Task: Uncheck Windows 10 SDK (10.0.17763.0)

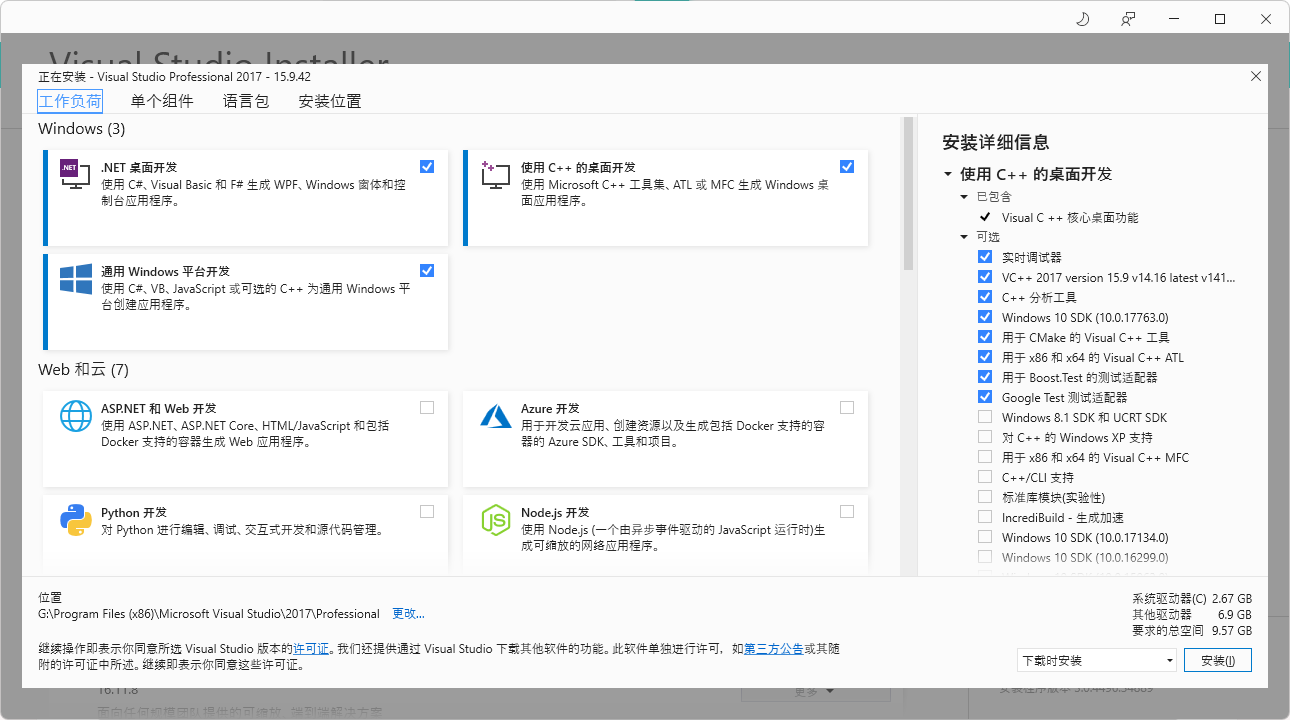Action: pos(985,317)
